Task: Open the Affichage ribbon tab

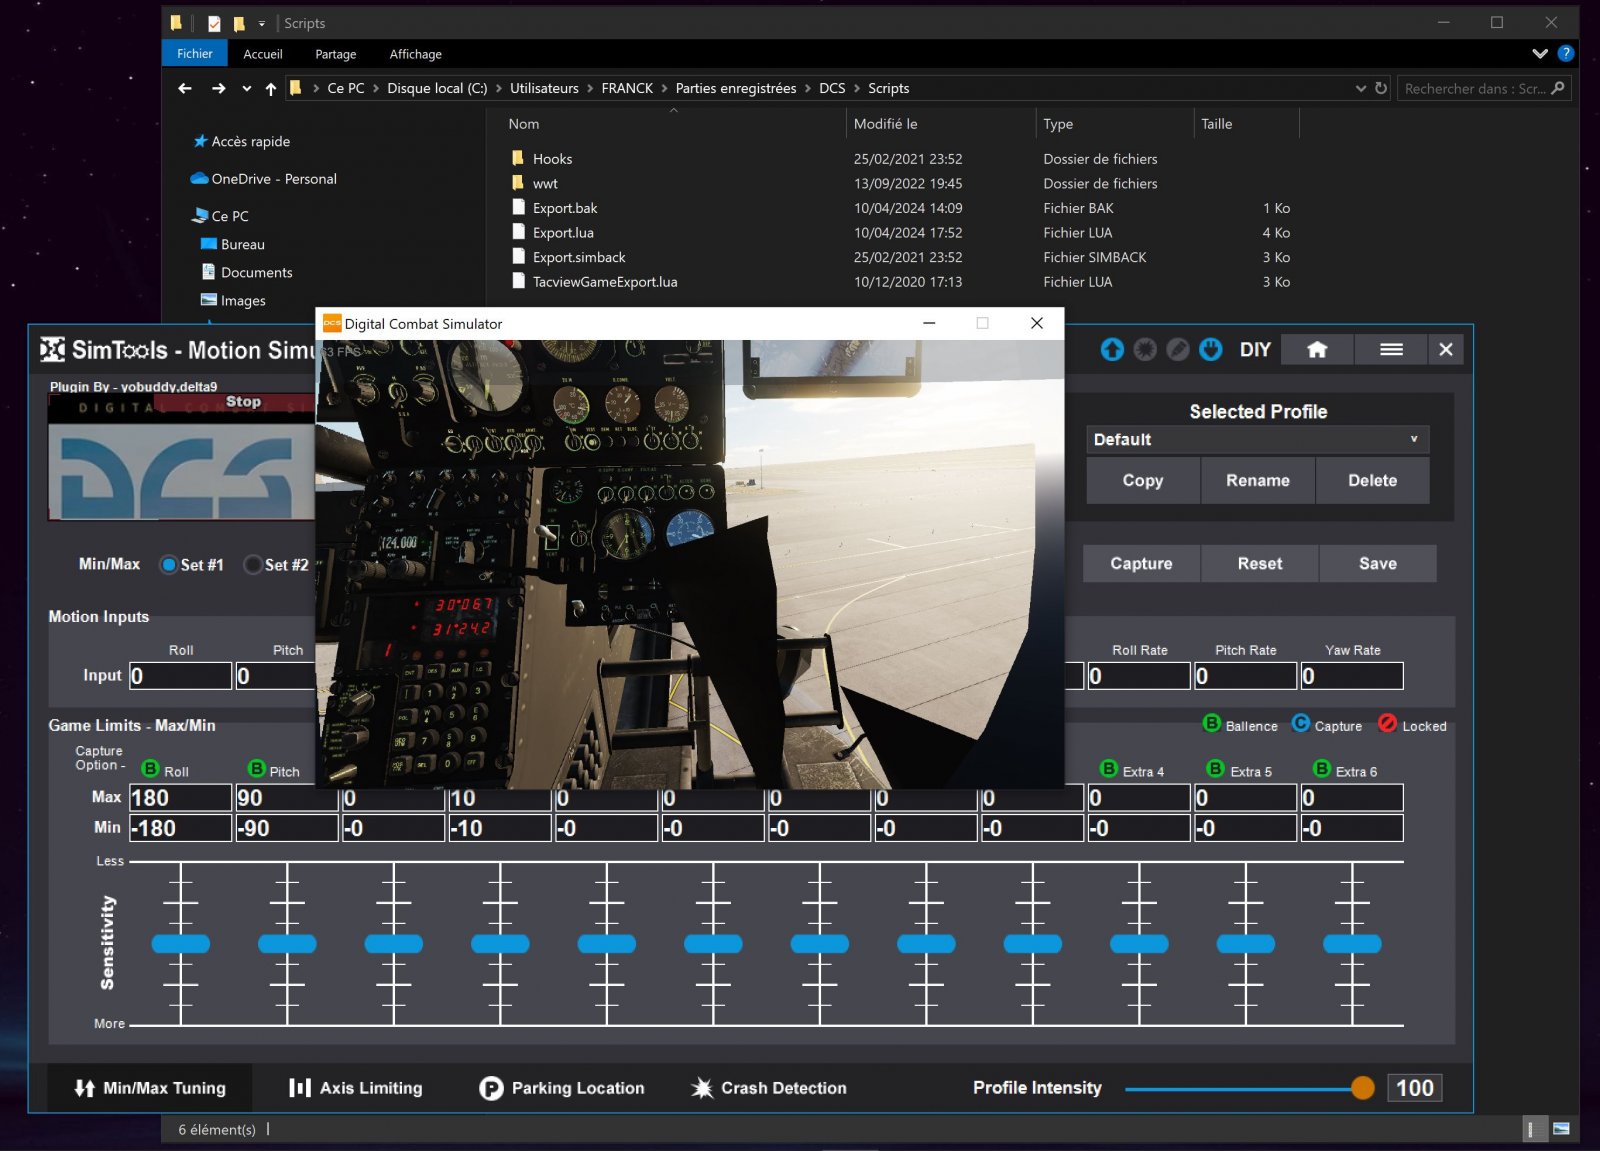Action: tap(415, 54)
